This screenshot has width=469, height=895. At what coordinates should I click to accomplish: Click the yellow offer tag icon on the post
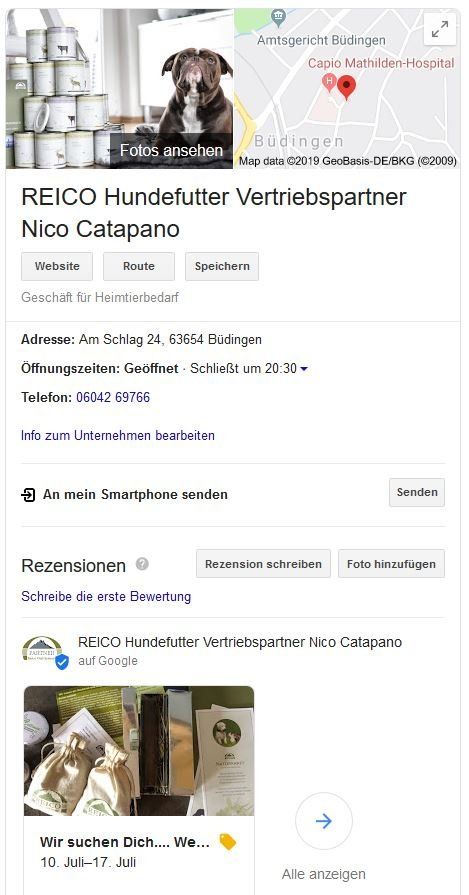pyautogui.click(x=228, y=842)
